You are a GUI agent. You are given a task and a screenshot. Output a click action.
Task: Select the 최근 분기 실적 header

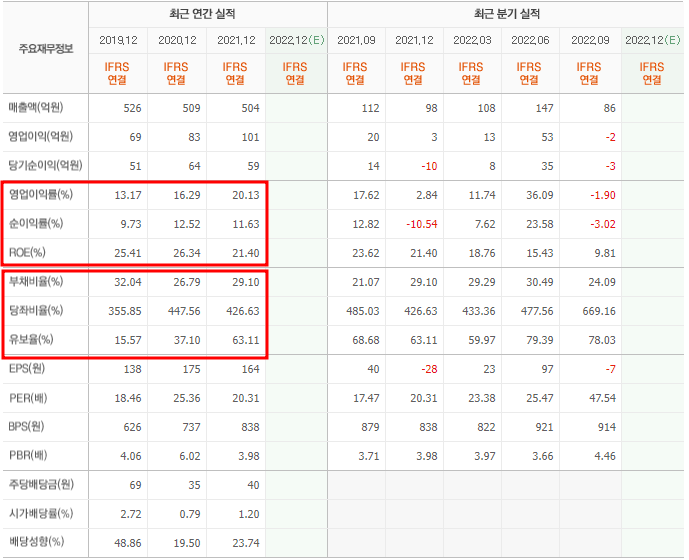pos(507,14)
